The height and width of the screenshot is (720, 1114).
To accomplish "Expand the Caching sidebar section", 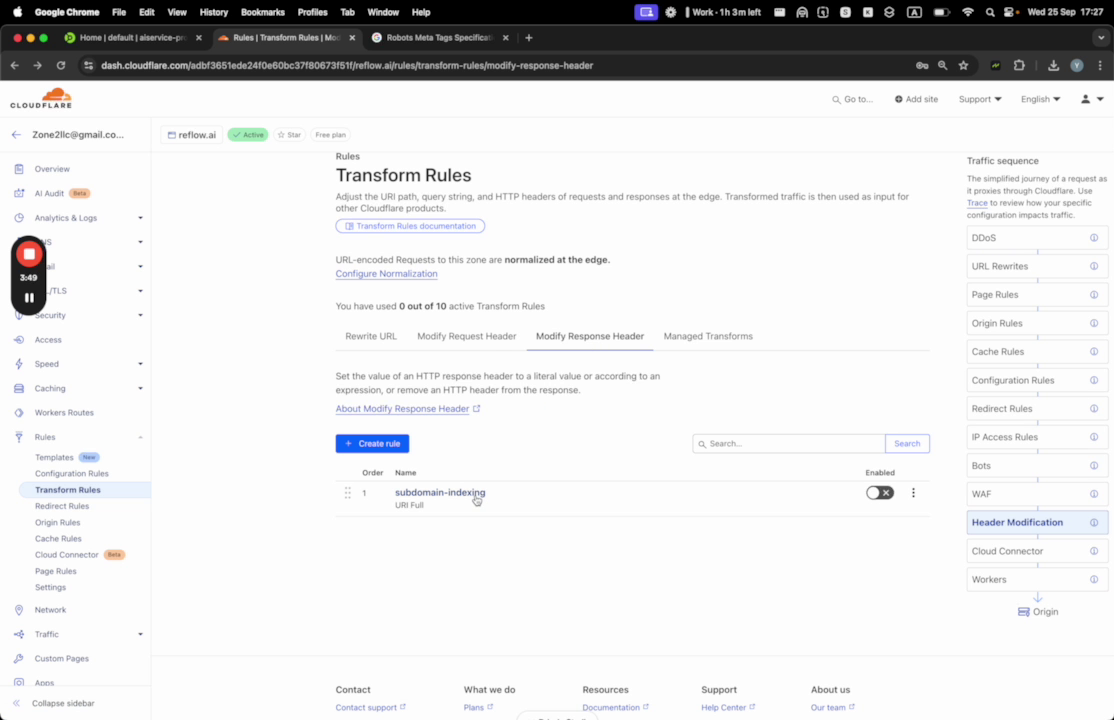I will tap(49, 388).
